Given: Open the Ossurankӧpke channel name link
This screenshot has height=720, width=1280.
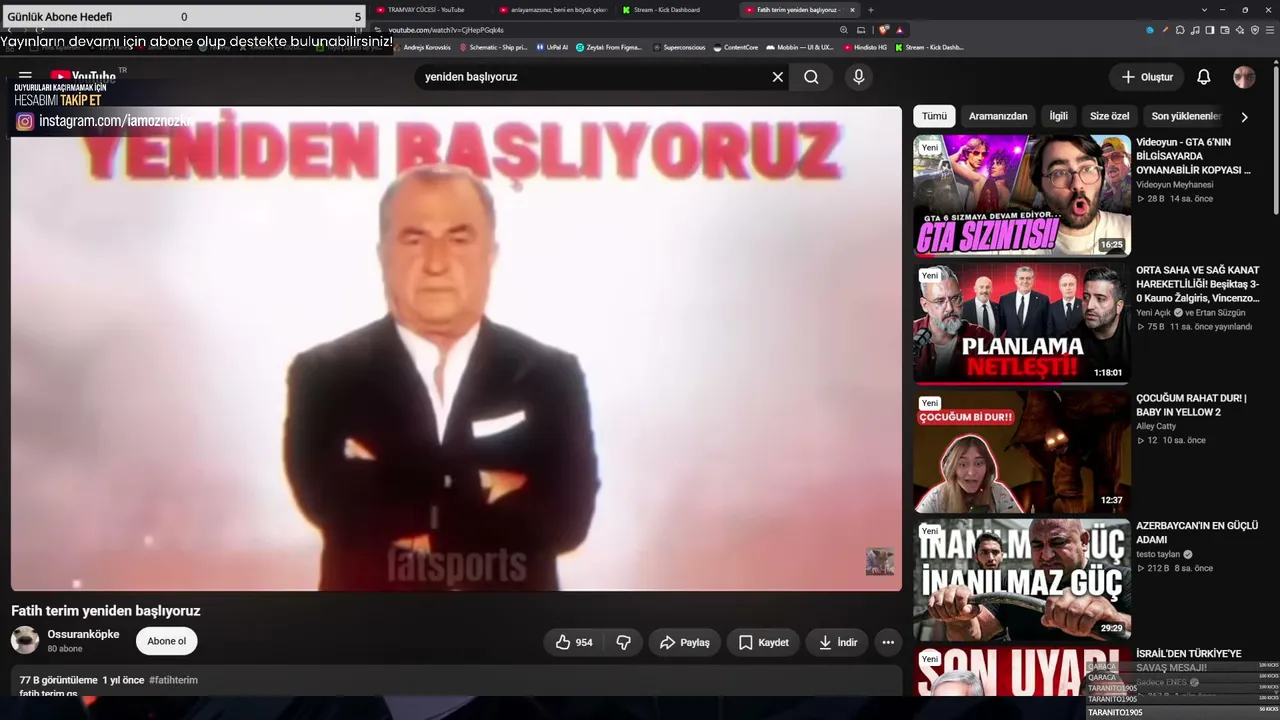Looking at the screenshot, I should [83, 634].
